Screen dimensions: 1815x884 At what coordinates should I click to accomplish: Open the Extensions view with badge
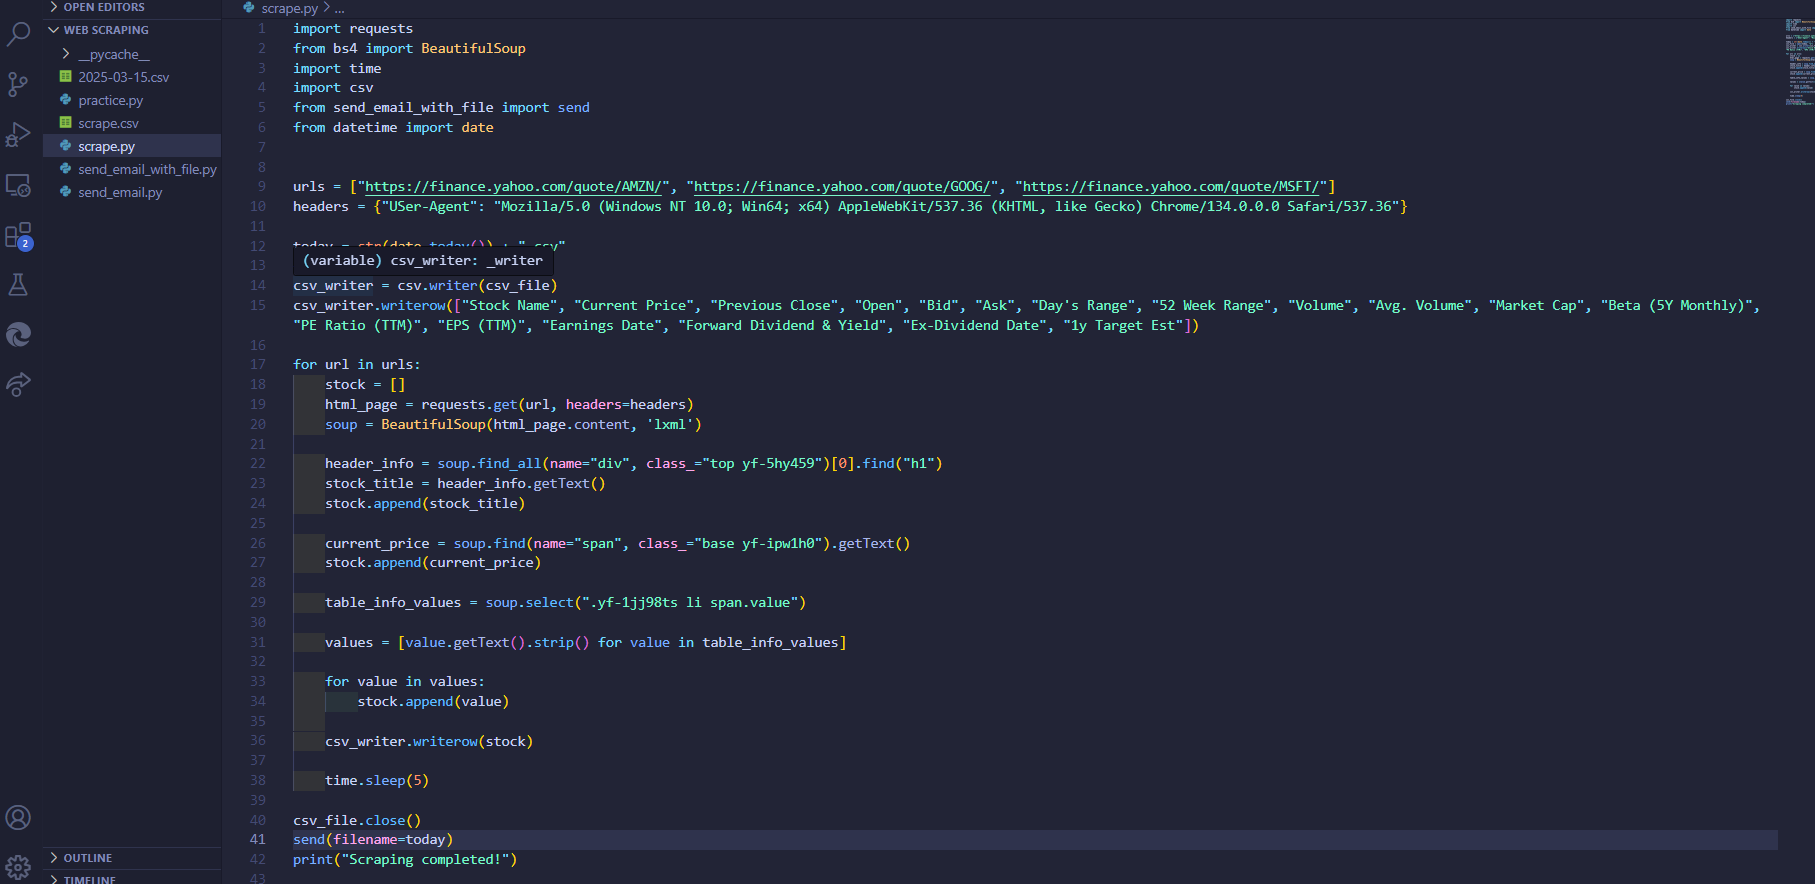click(x=18, y=236)
